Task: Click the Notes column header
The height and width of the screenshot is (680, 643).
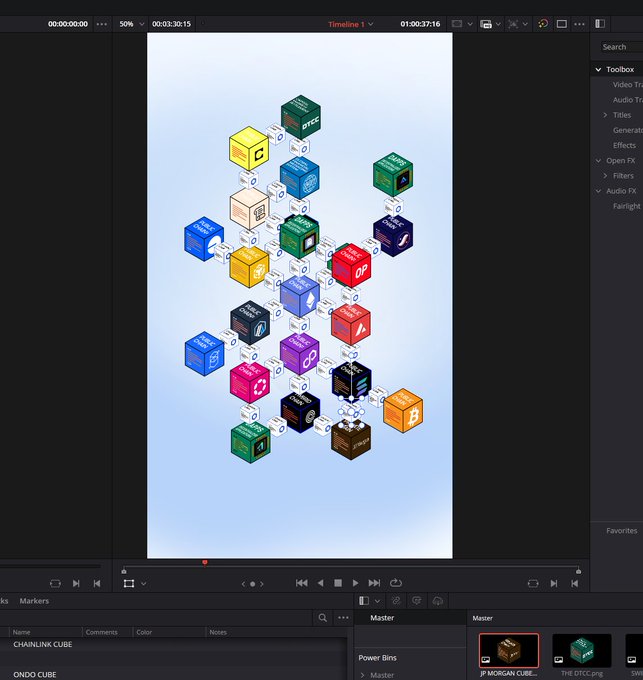Action: click(218, 632)
